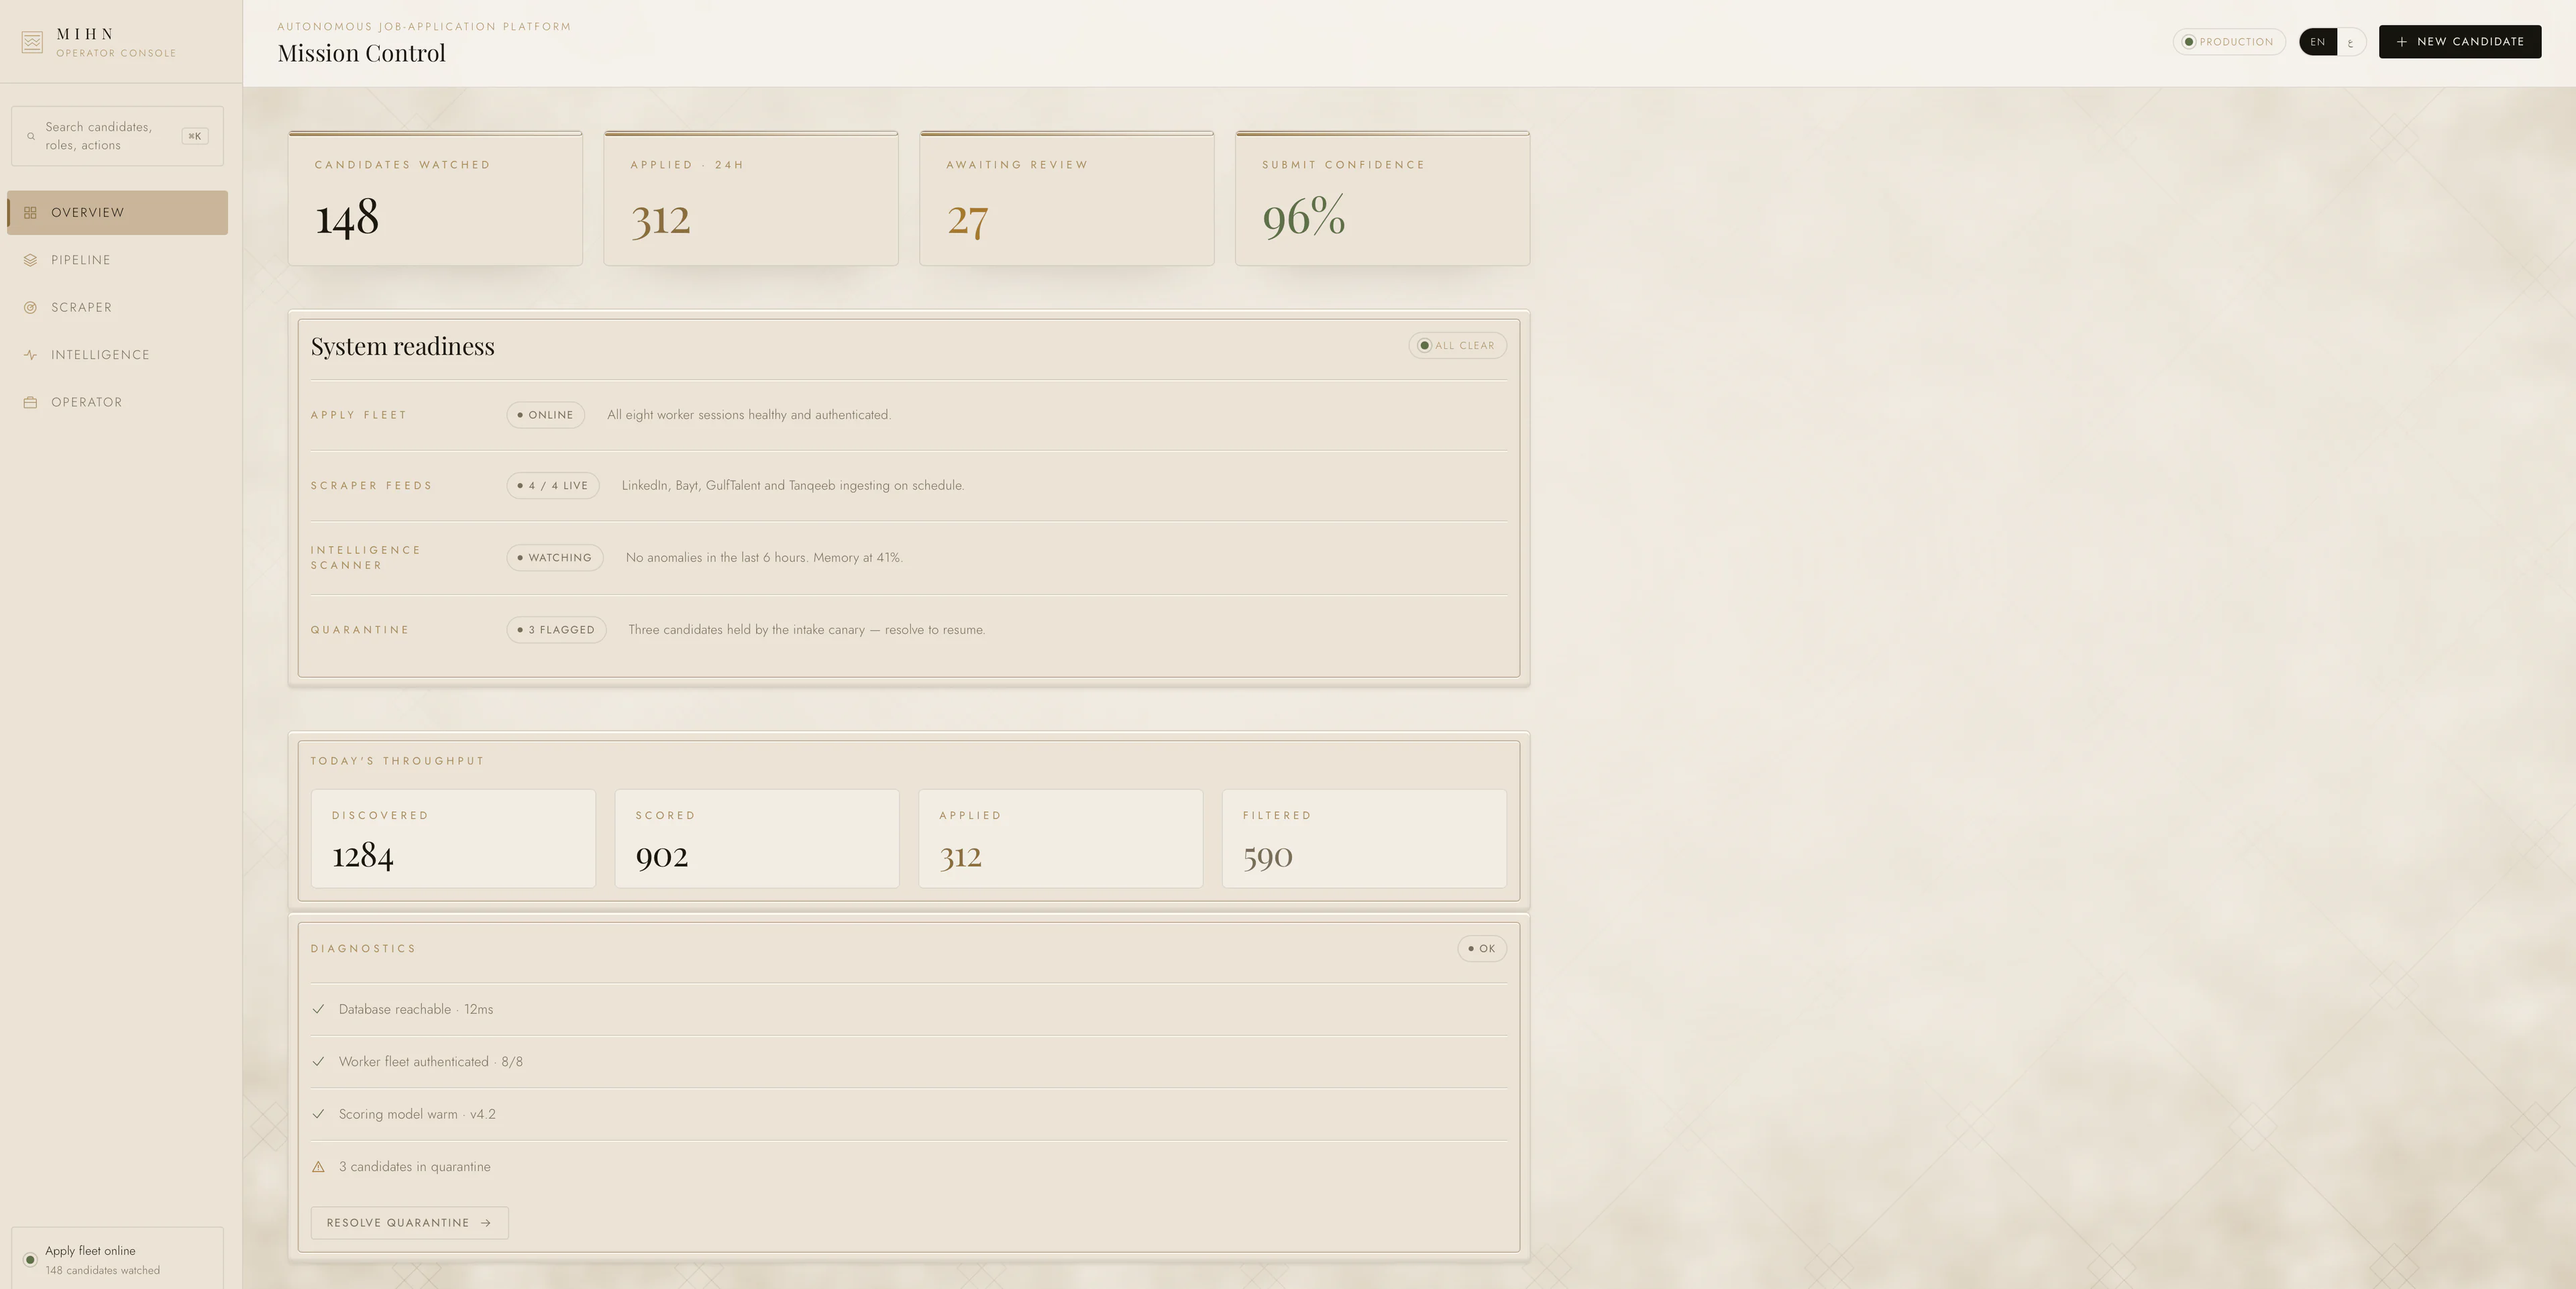Click the Overview grid icon in the sidebar
The width and height of the screenshot is (2576, 1289).
click(x=31, y=213)
